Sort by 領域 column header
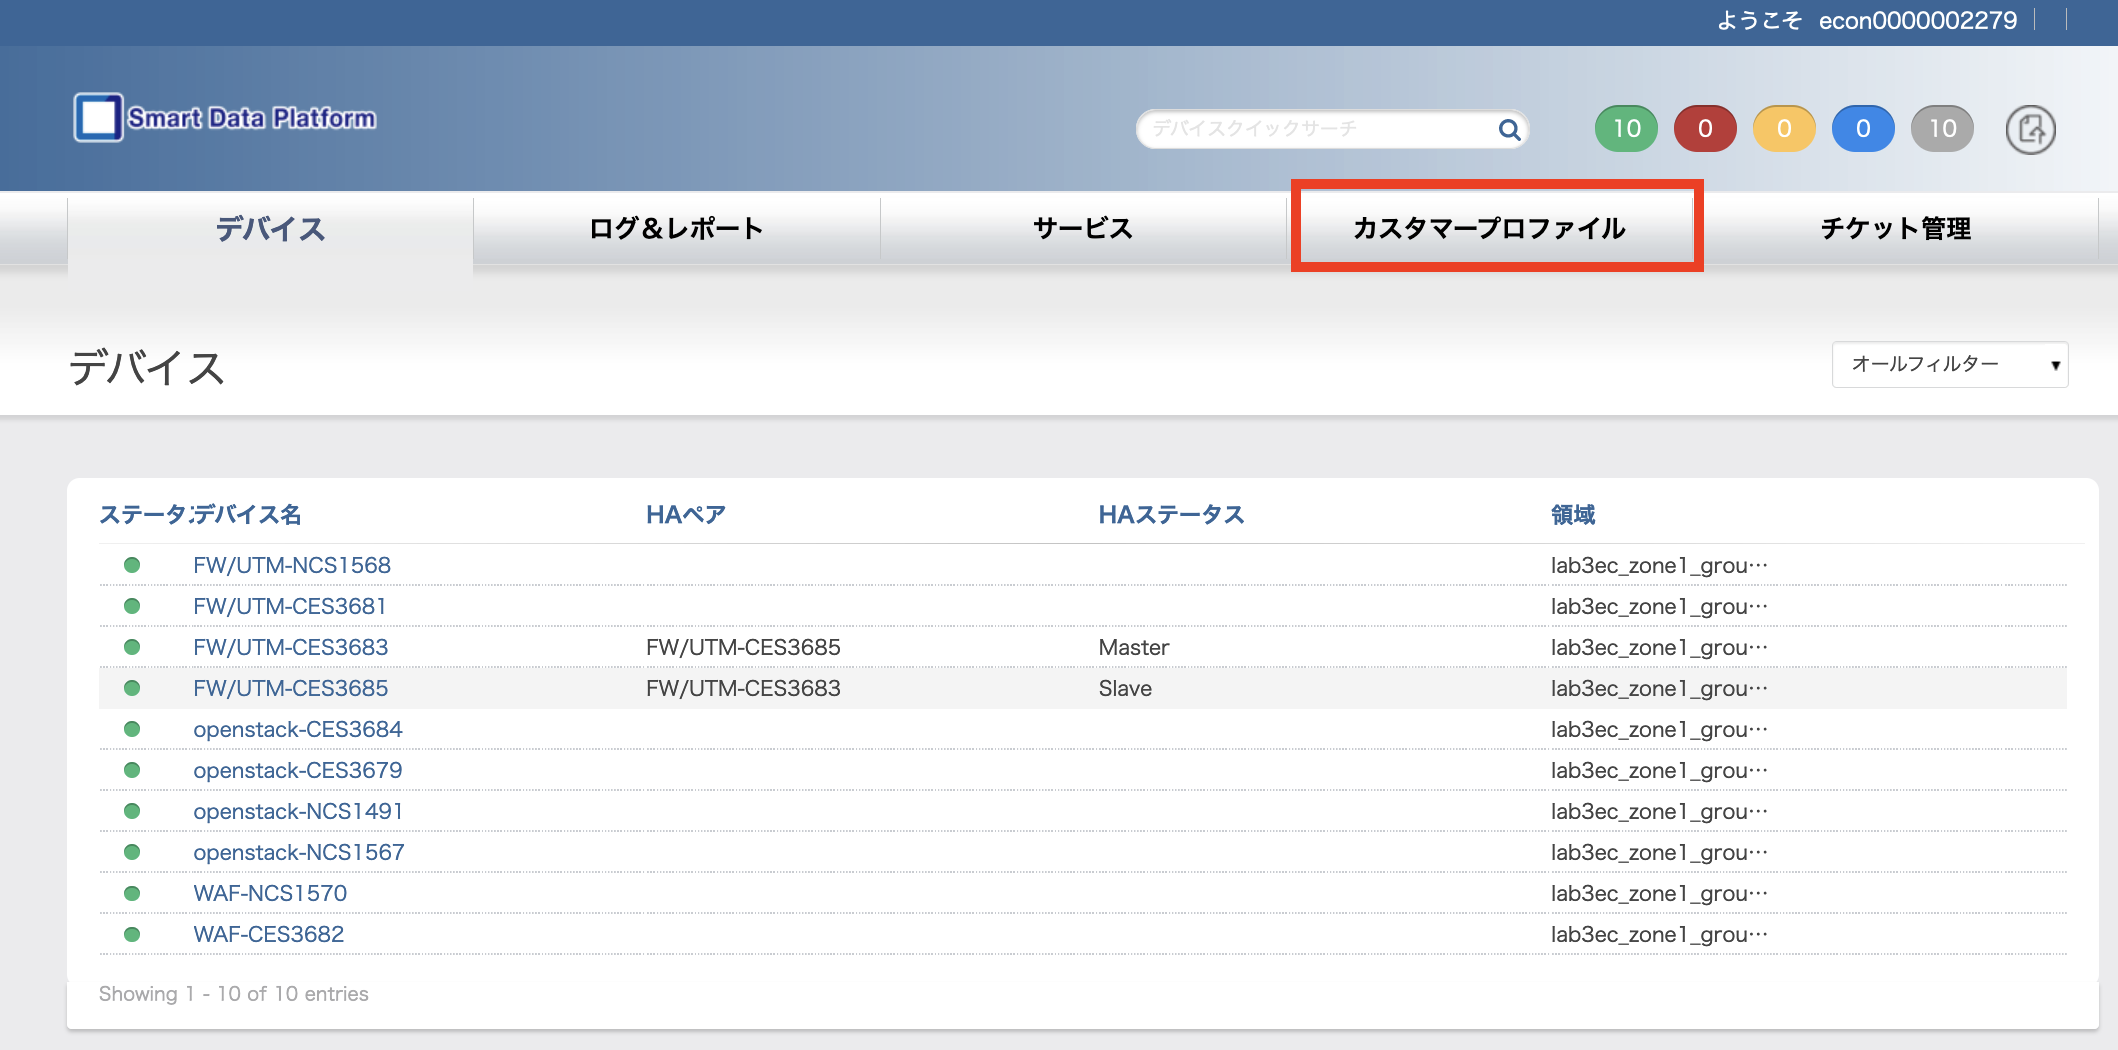Screen dimensions: 2118x1050 [x=1572, y=515]
